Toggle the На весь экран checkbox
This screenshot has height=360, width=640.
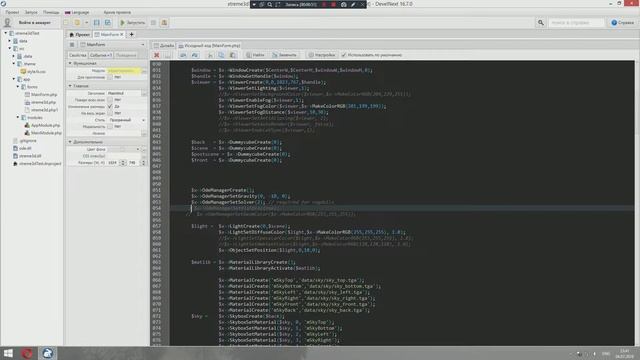coord(110,113)
